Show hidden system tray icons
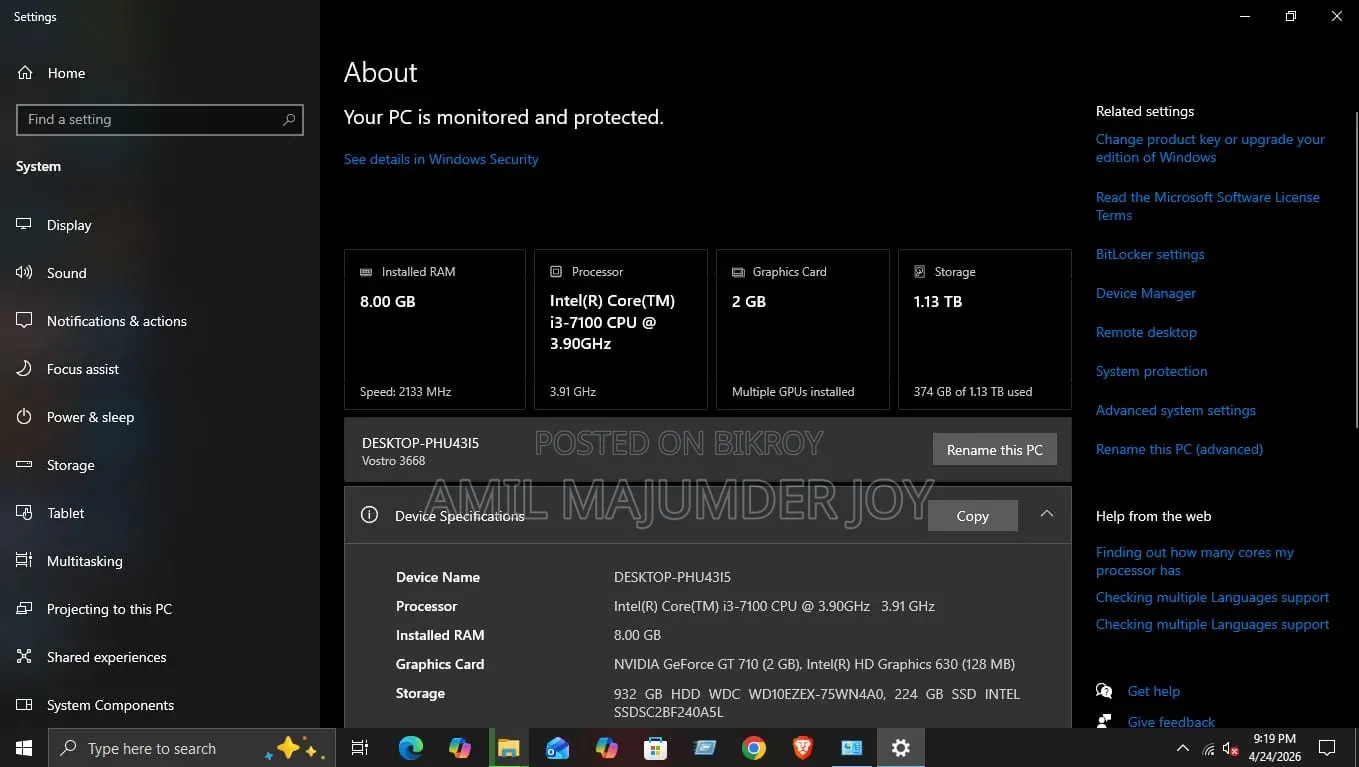Viewport: 1359px width, 767px height. click(x=1183, y=748)
